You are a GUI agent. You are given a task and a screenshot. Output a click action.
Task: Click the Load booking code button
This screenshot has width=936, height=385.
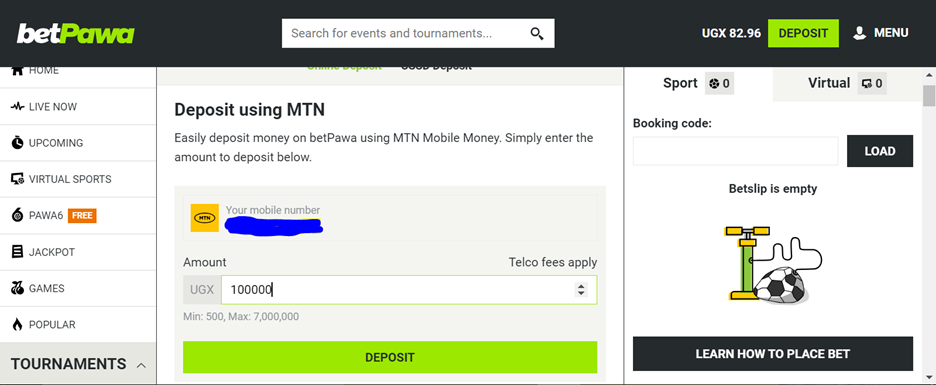coord(880,151)
